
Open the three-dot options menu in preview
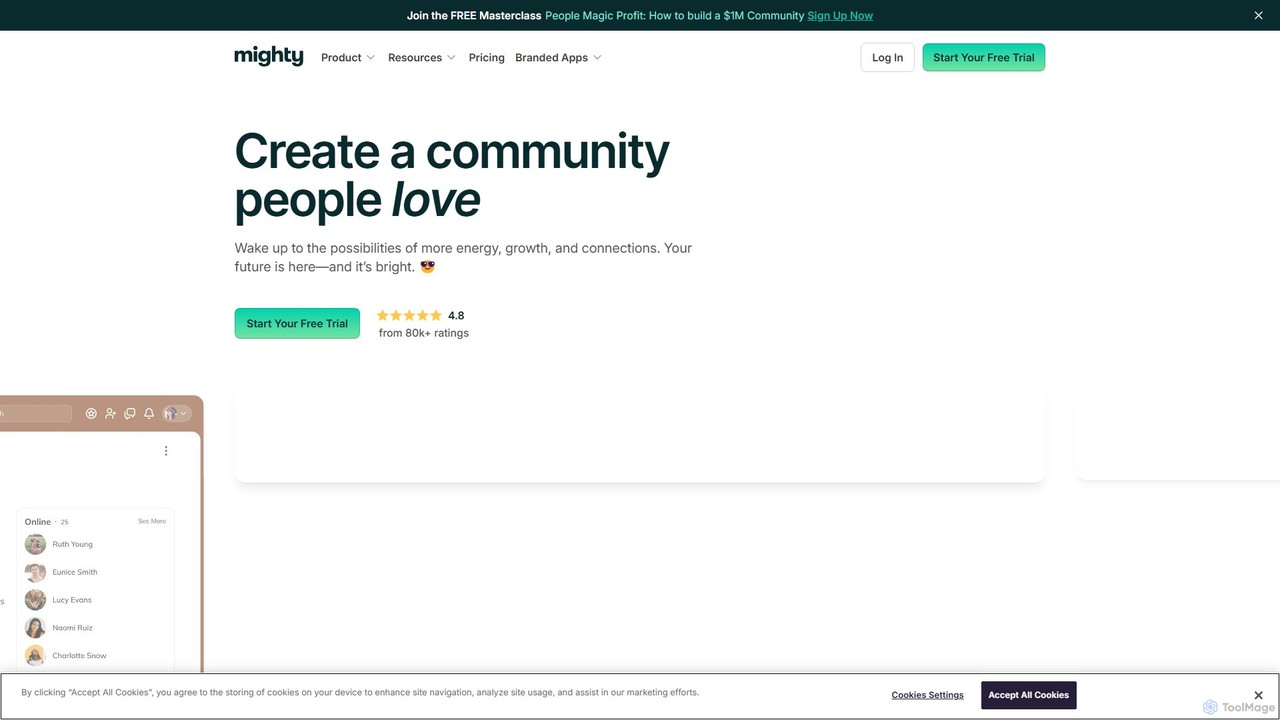coord(166,451)
